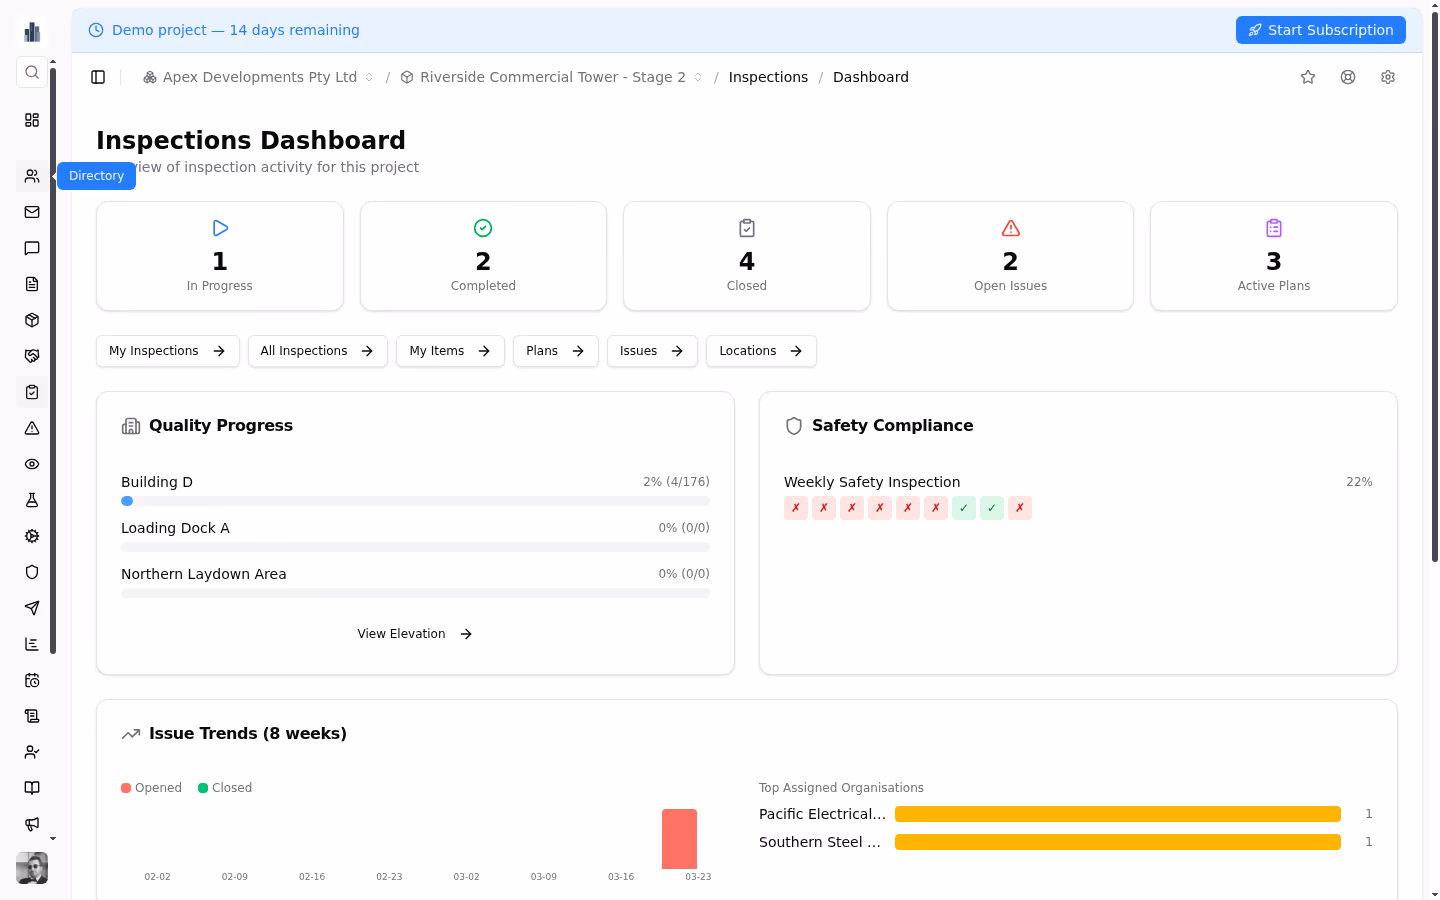The height and width of the screenshot is (900, 1440).
Task: Open the lab testing flask icon
Action: [31, 500]
